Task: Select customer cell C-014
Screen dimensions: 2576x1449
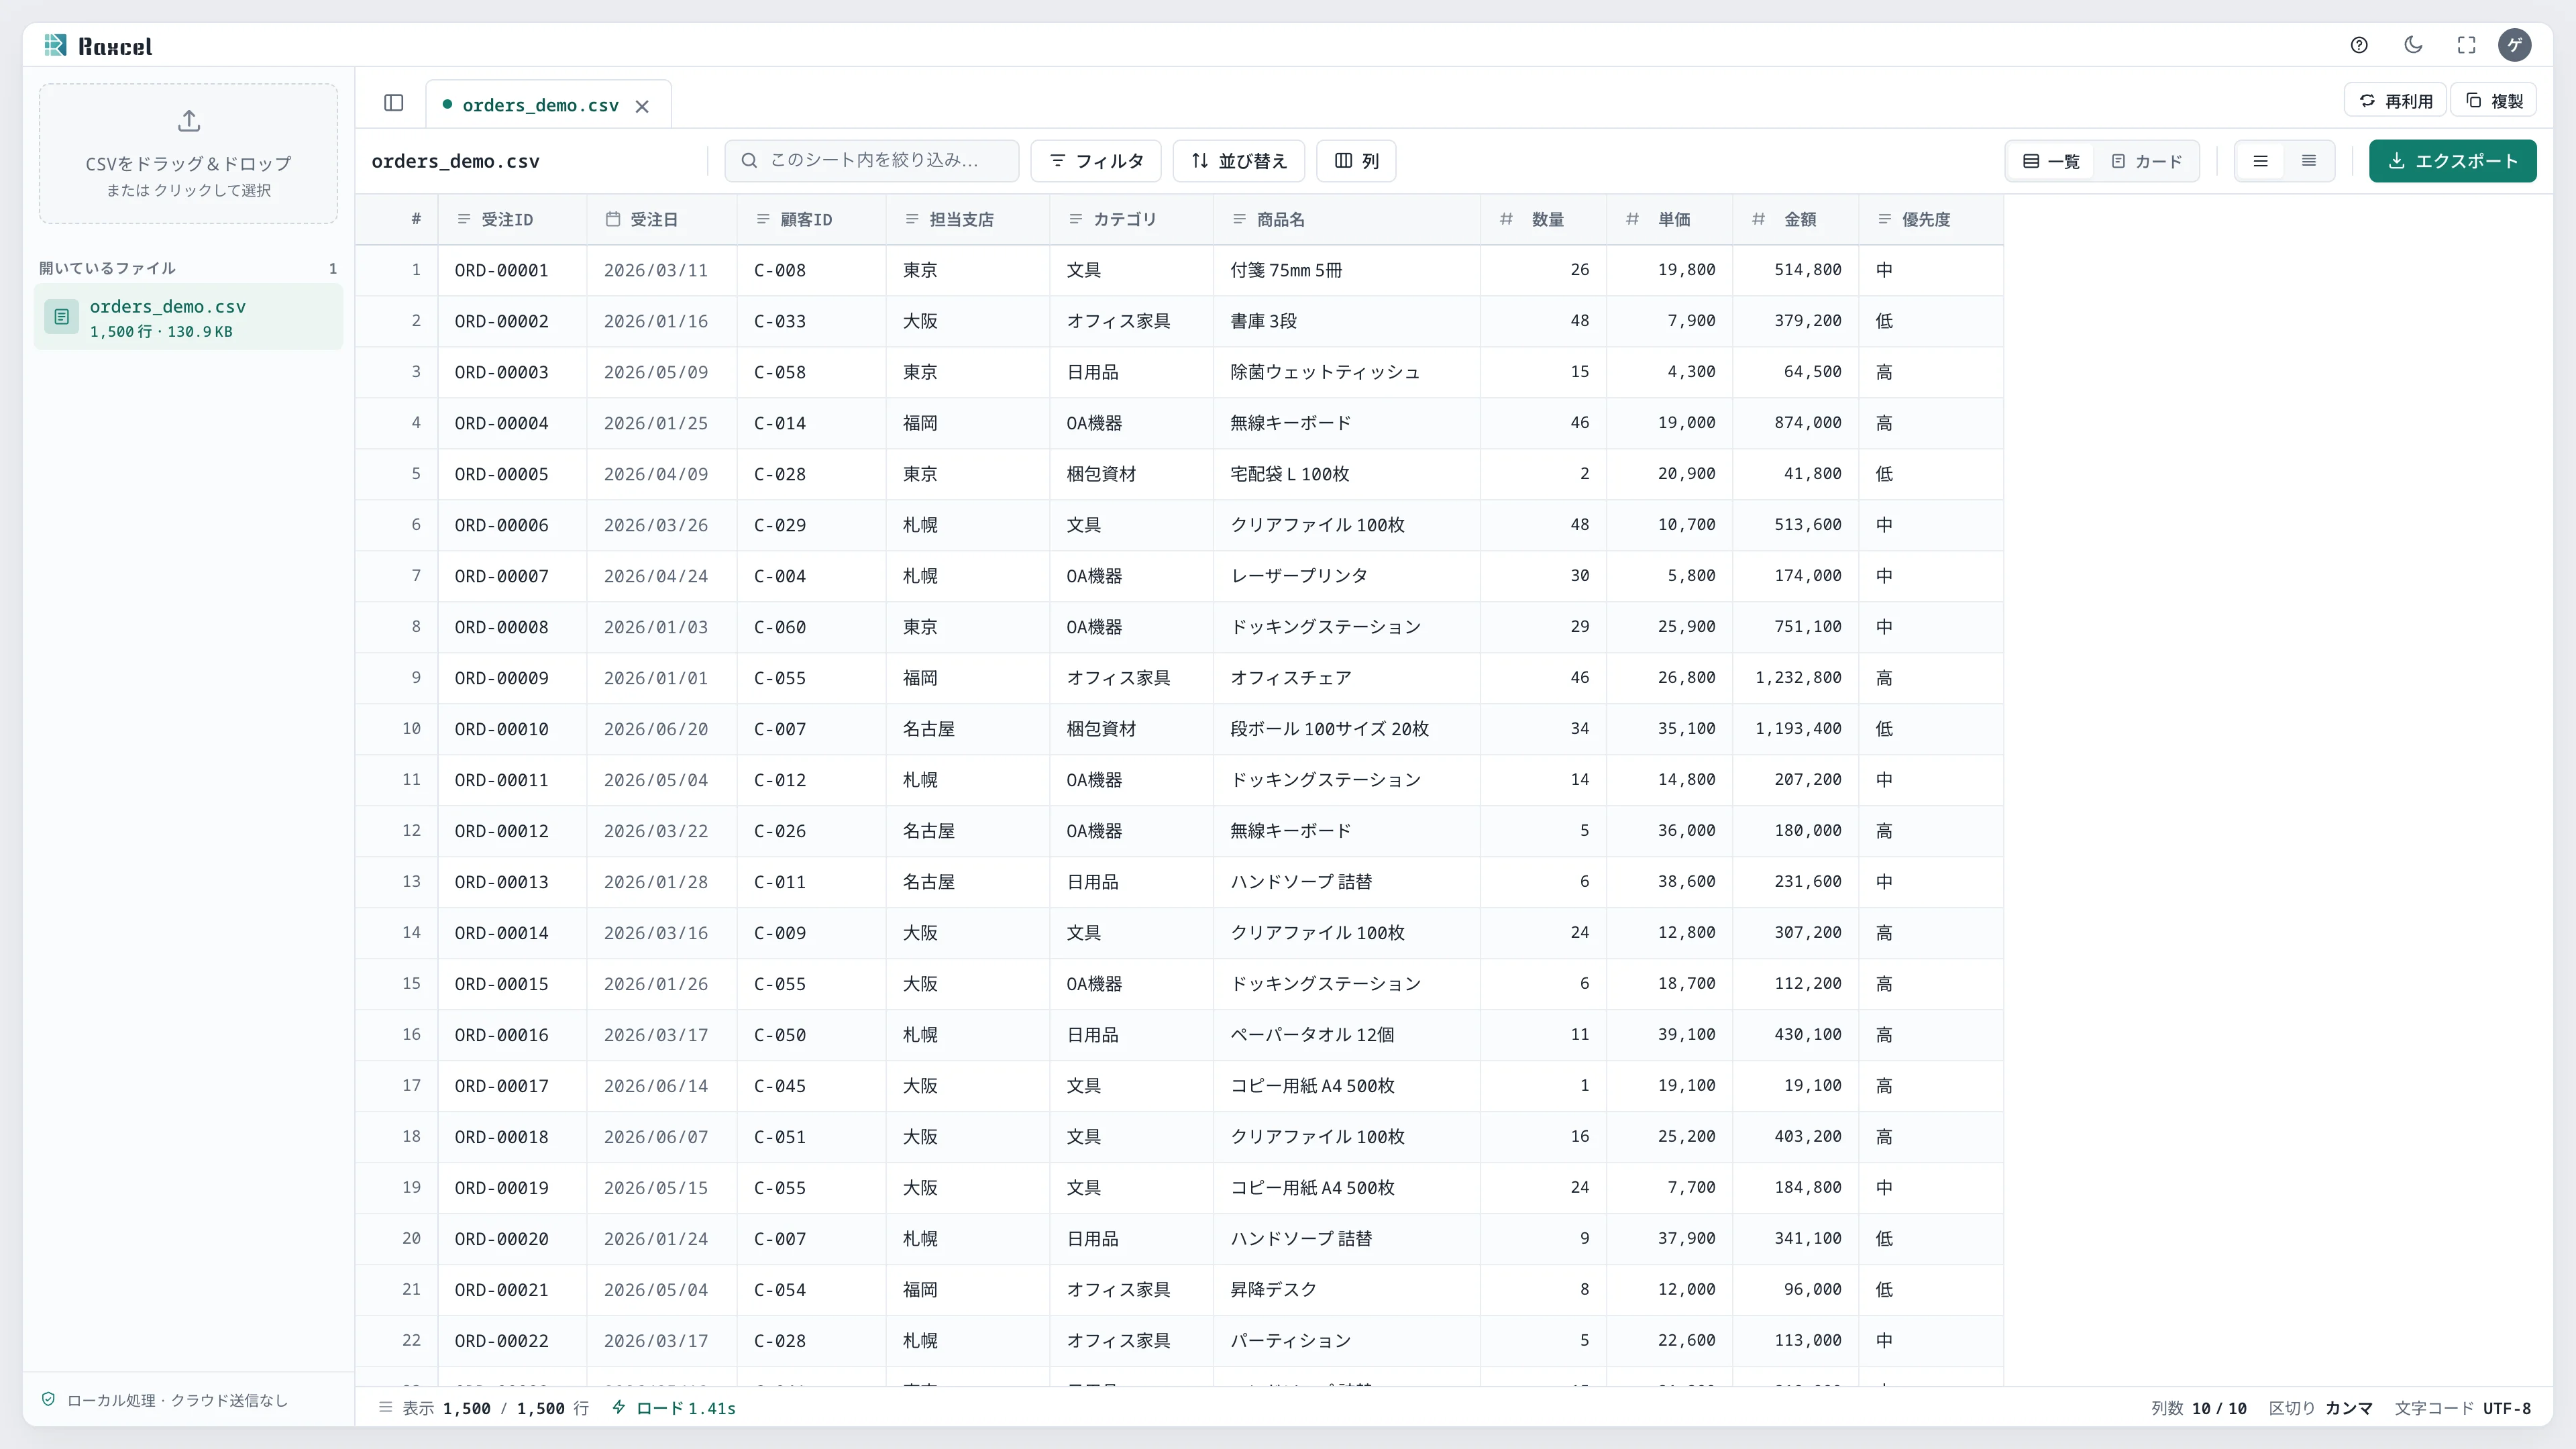Action: (811, 423)
